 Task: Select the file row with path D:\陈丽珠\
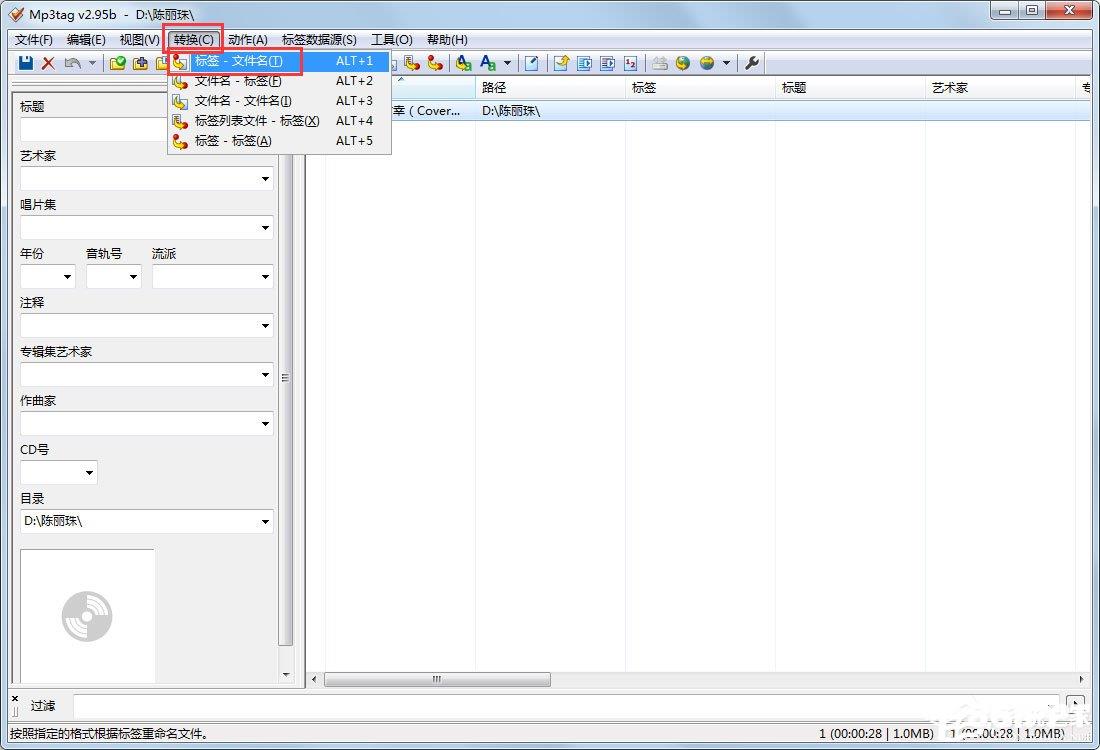(699, 111)
